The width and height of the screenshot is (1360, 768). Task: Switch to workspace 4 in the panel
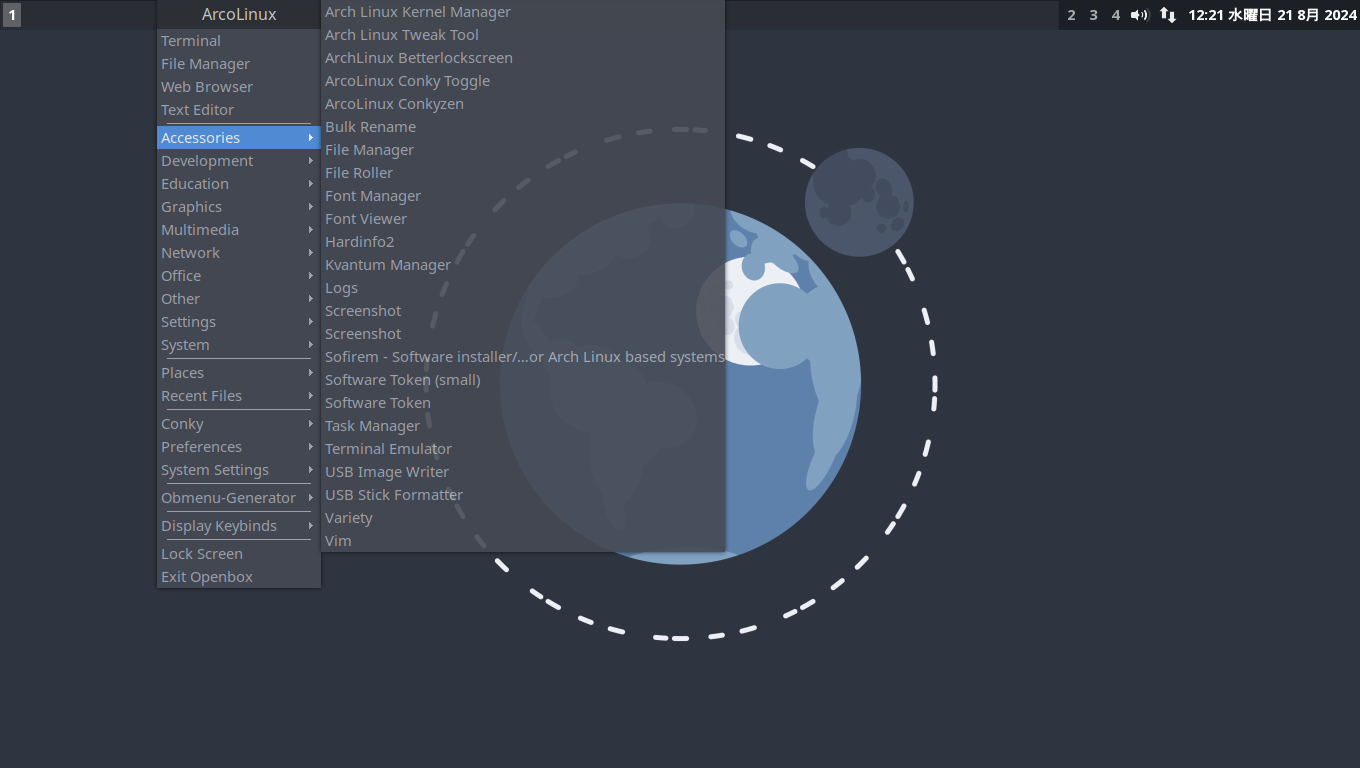coord(1116,15)
